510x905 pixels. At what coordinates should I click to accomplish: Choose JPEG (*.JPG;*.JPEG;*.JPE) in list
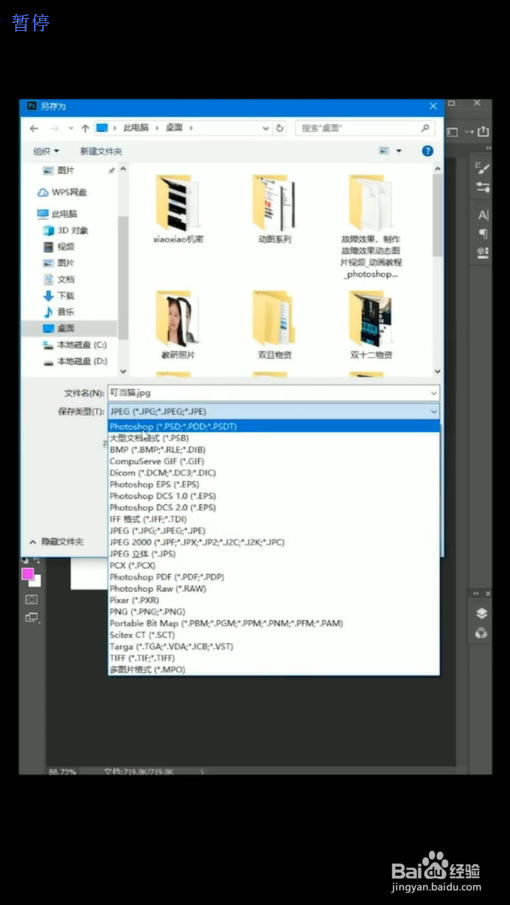tap(273, 530)
